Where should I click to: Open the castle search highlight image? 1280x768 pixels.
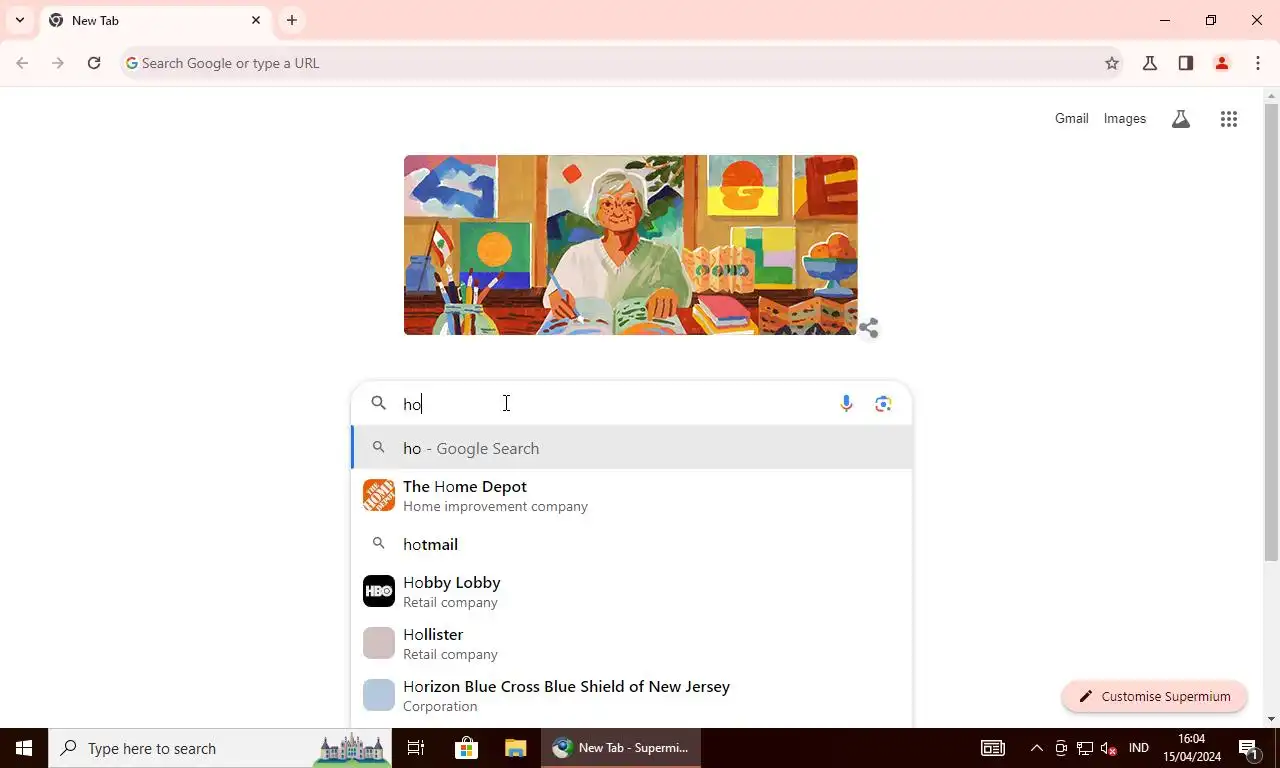351,749
